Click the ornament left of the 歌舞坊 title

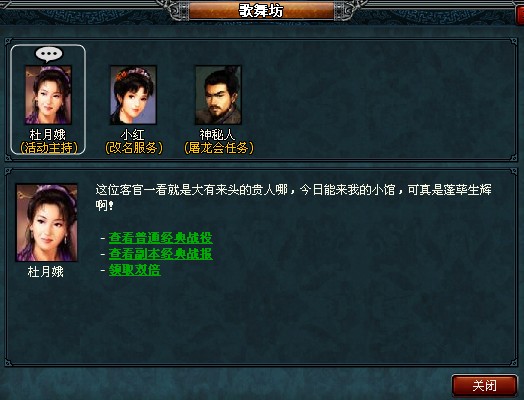pos(176,10)
